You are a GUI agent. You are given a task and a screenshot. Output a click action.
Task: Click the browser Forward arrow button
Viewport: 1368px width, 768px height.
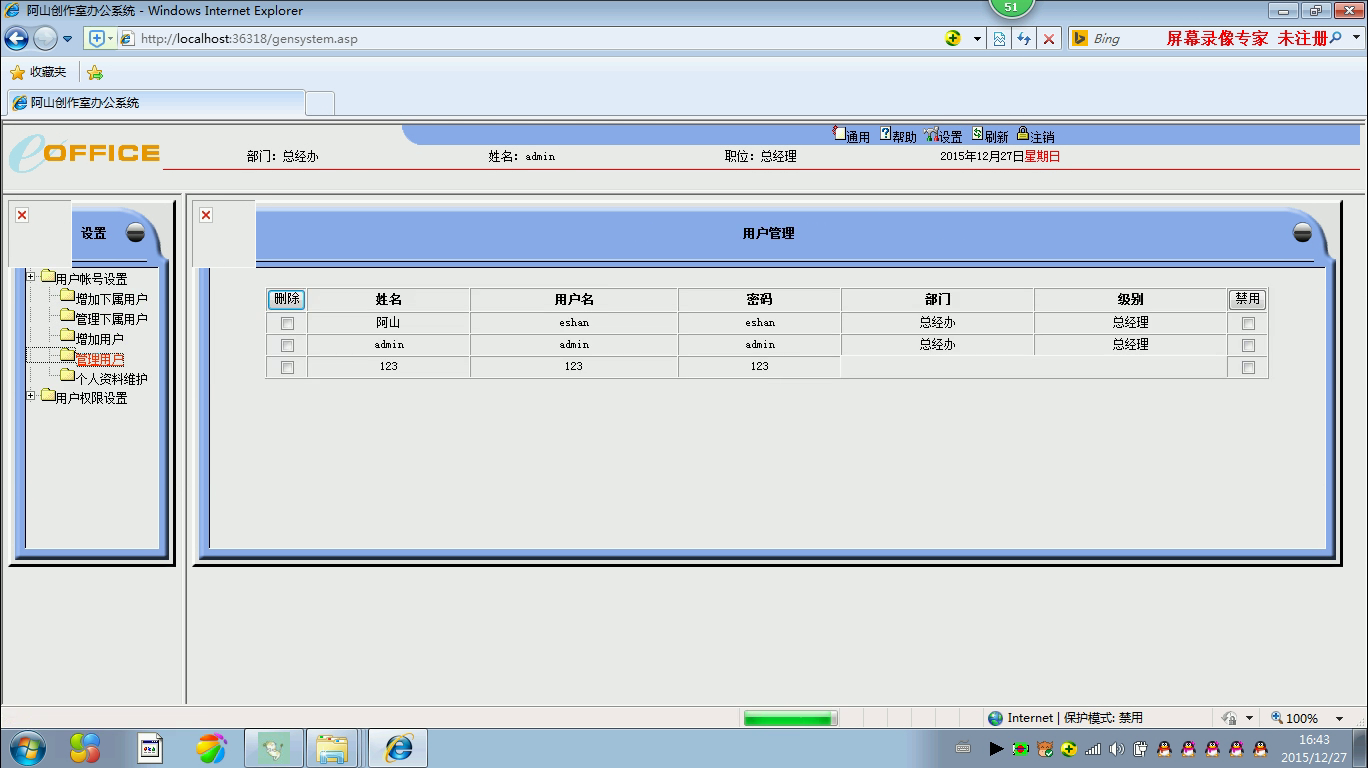point(45,39)
